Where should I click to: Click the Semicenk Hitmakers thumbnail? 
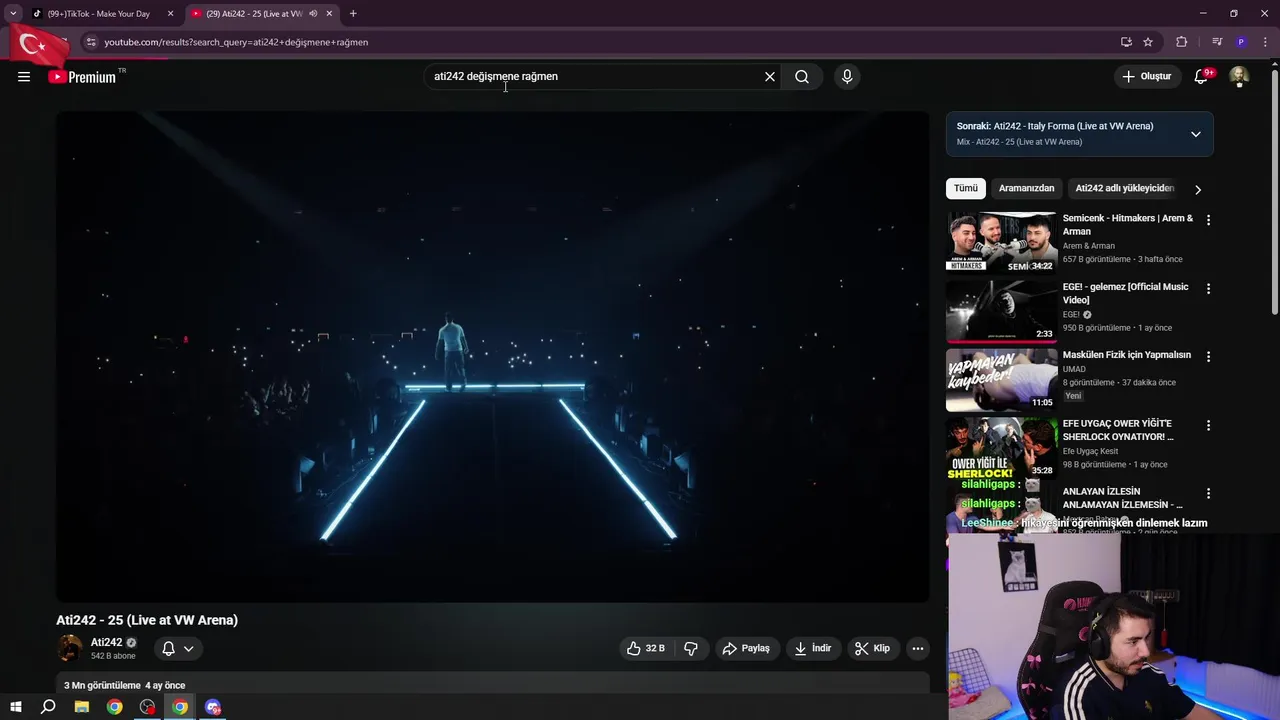[1001, 242]
